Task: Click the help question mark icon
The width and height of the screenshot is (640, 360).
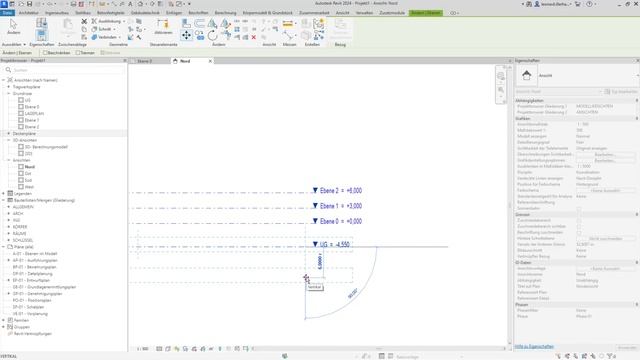Action: (x=589, y=4)
